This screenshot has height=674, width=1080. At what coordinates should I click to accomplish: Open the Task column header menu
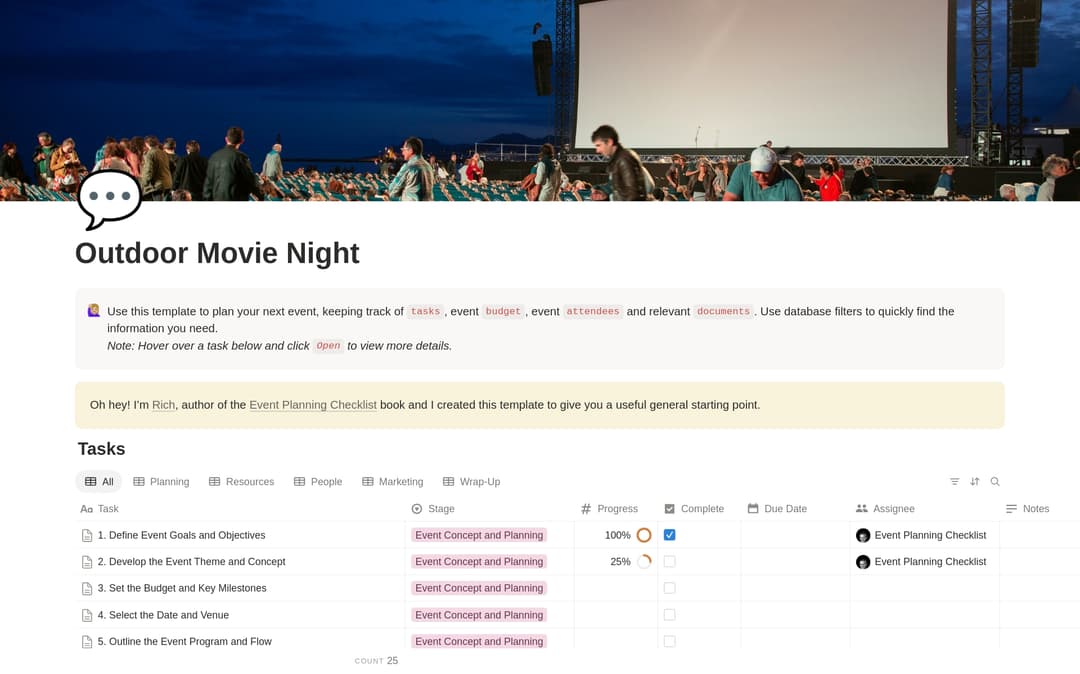[x=99, y=509]
